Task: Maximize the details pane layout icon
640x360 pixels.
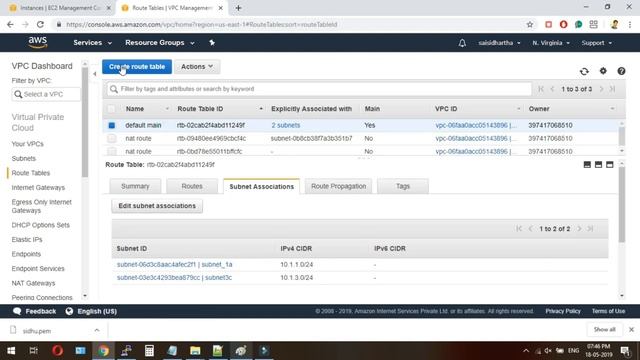Action: [x=609, y=164]
